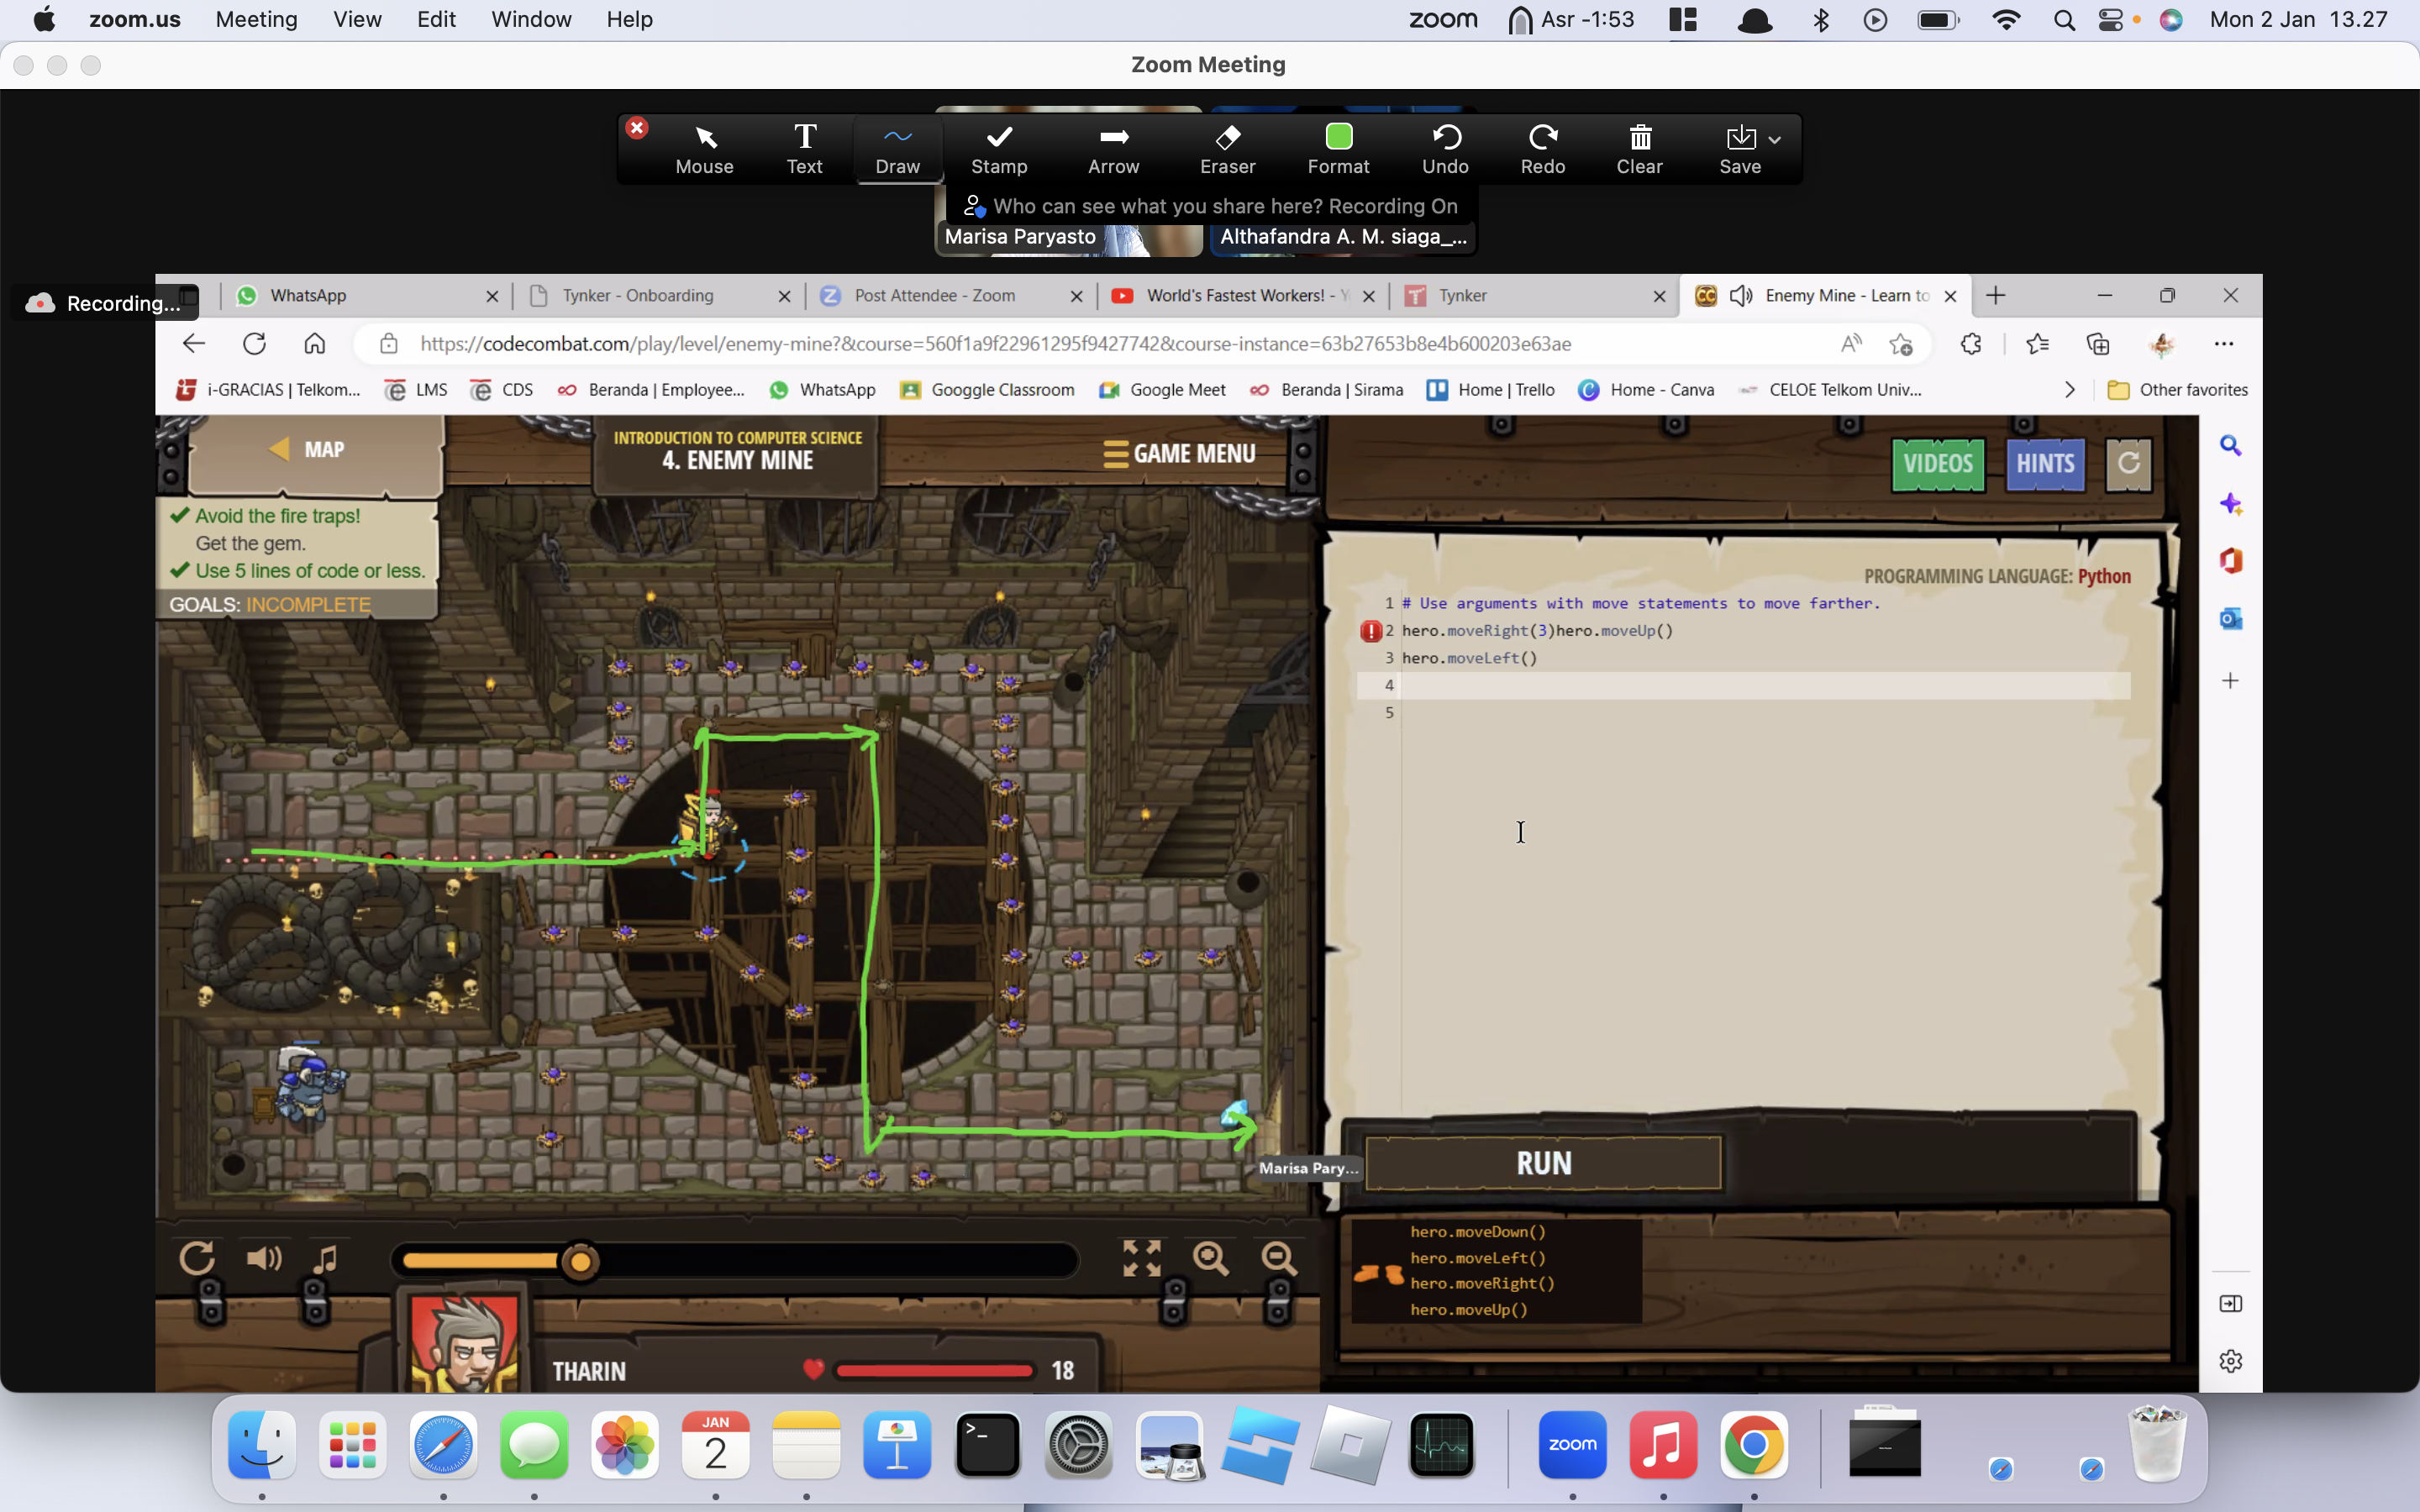Switch to the Post Attendee - Zoom tab
The image size is (2420, 1512).
950,295
